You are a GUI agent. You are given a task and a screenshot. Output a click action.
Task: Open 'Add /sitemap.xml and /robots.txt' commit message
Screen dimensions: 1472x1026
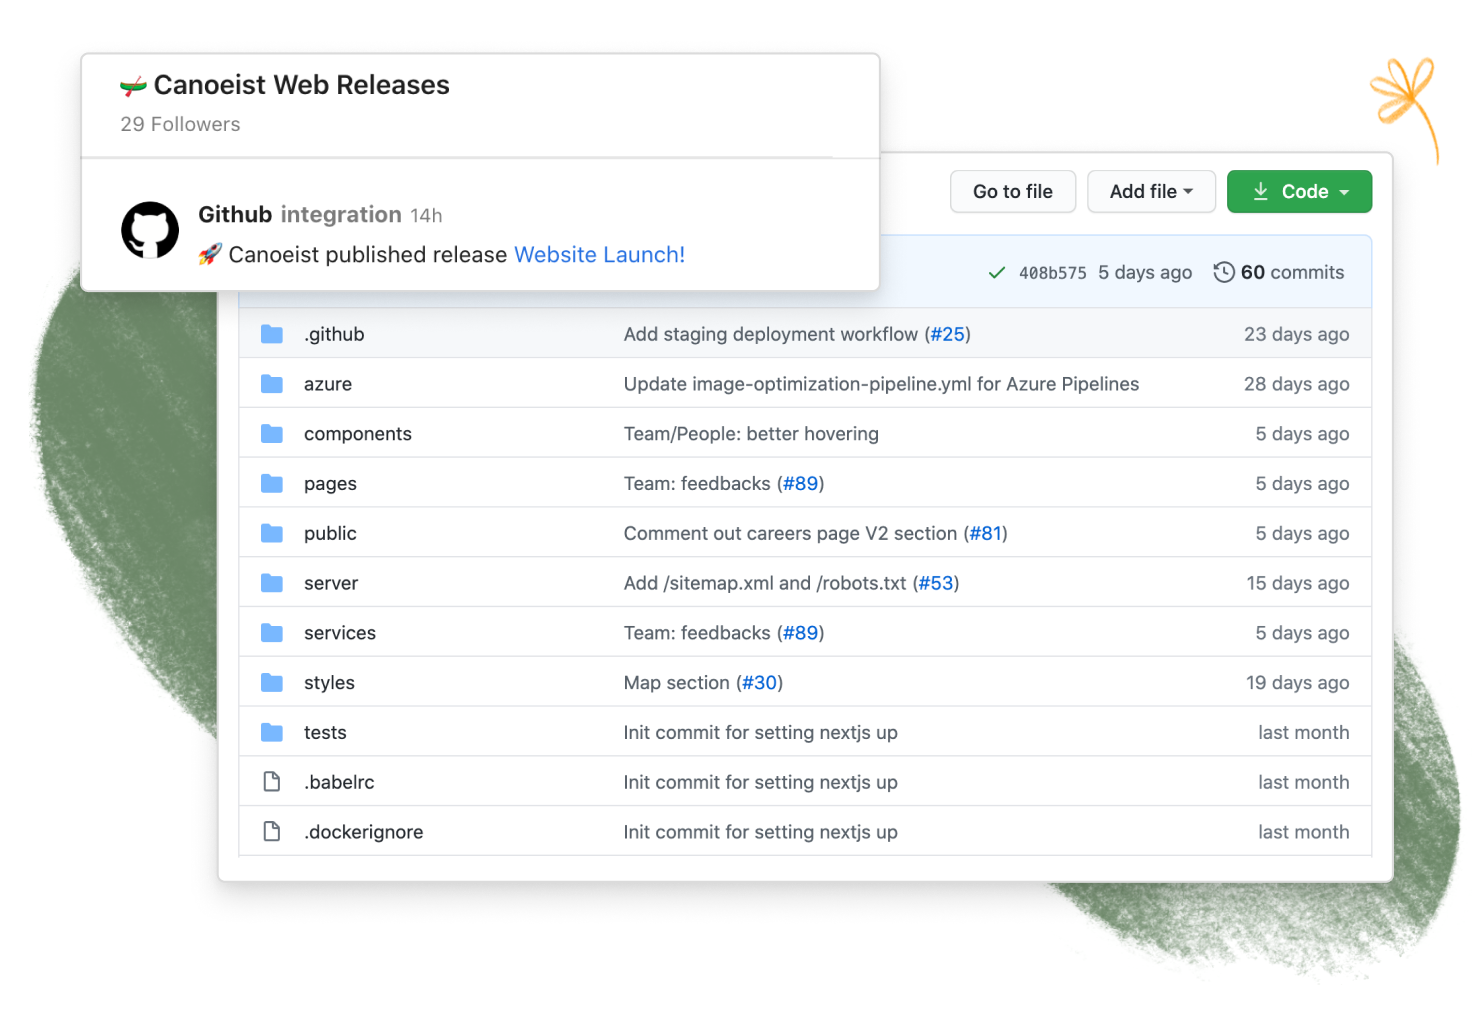pos(765,583)
